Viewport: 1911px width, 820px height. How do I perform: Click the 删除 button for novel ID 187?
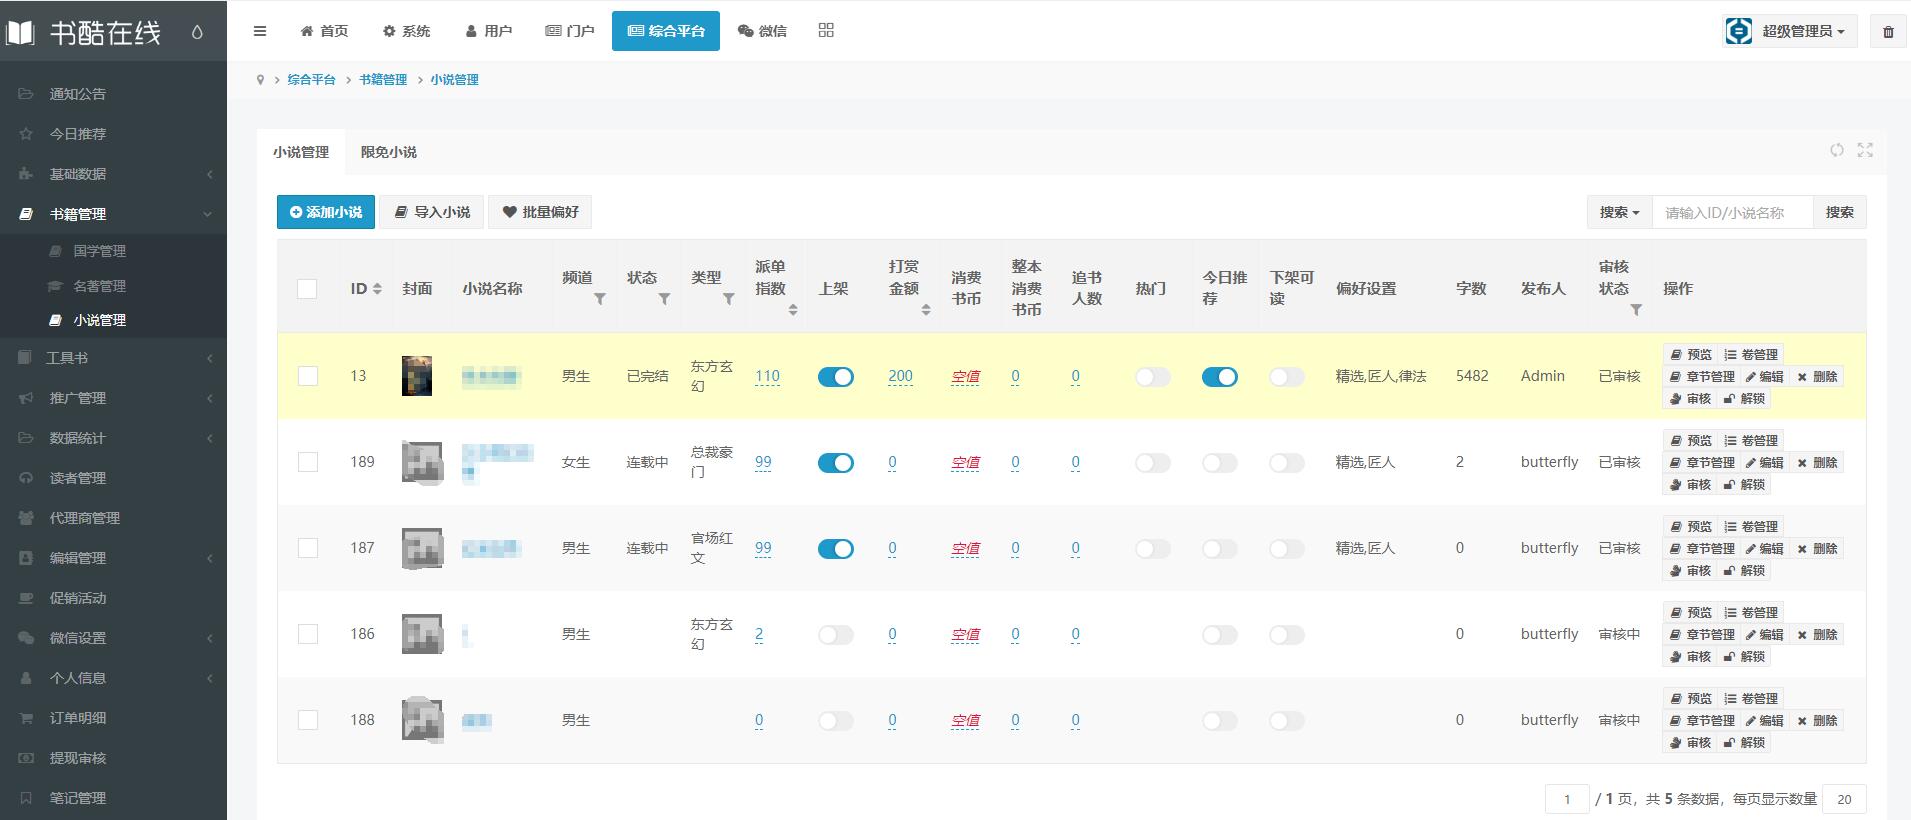tap(1817, 549)
